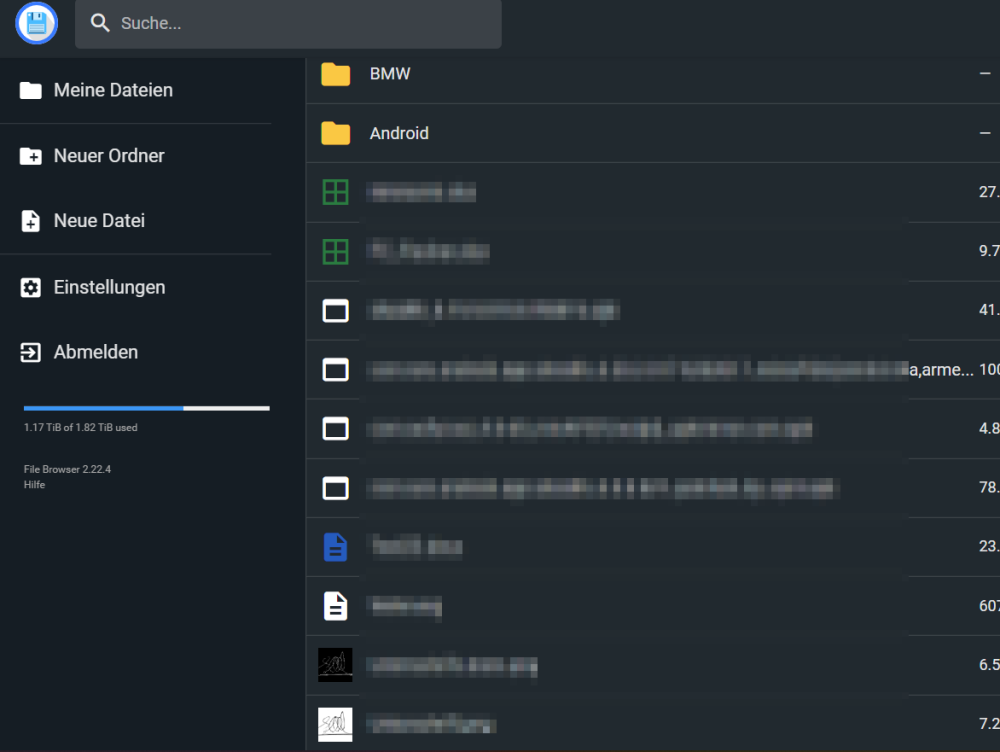The image size is (1000, 752).
Task: Click the Meine Dateien folder icon
Action: click(31, 91)
